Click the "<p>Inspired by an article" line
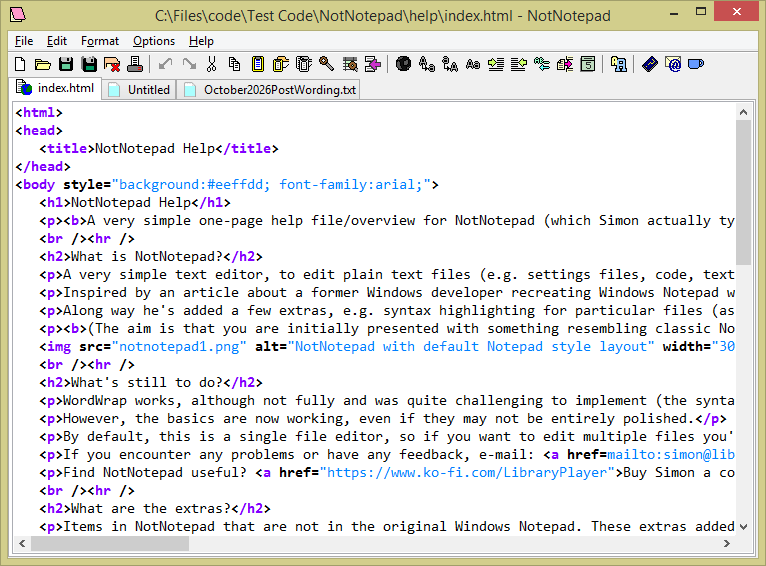 [x=387, y=293]
